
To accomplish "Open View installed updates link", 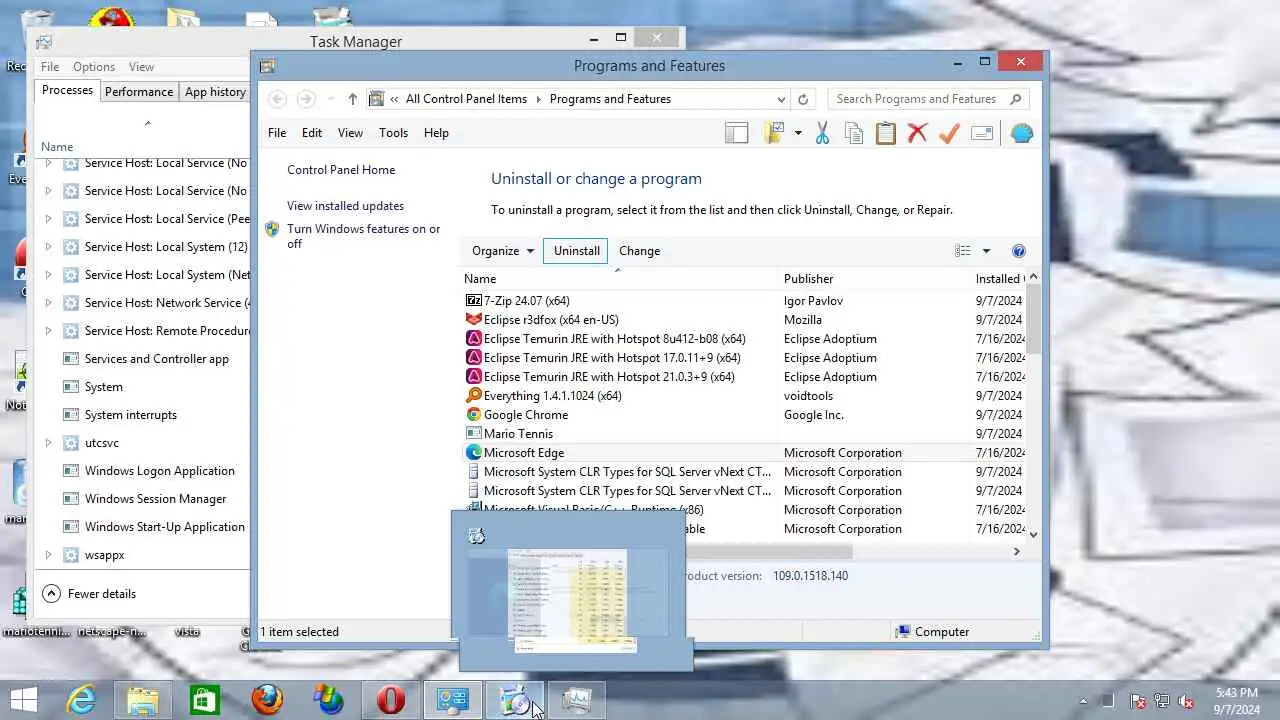I will tap(345, 206).
